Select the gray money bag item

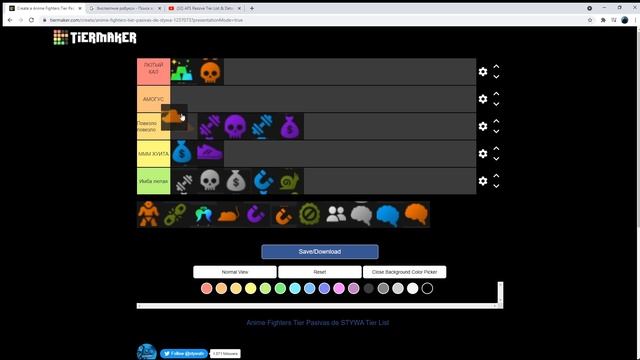236,181
